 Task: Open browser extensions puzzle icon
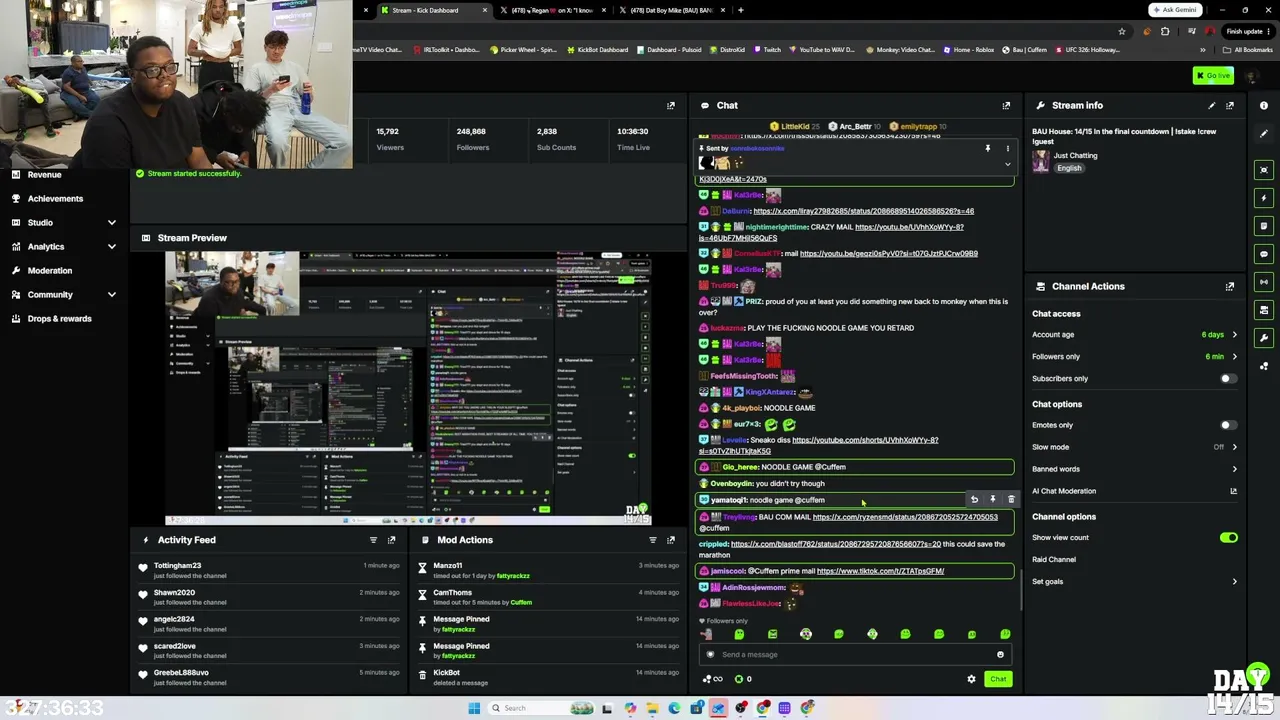pos(1165,31)
